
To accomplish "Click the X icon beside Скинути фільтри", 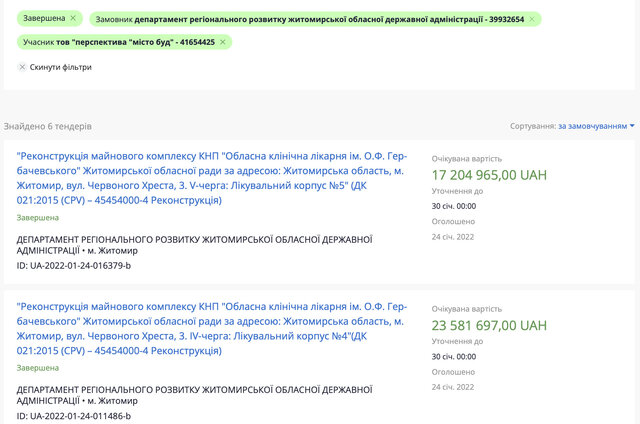I will 22,67.
